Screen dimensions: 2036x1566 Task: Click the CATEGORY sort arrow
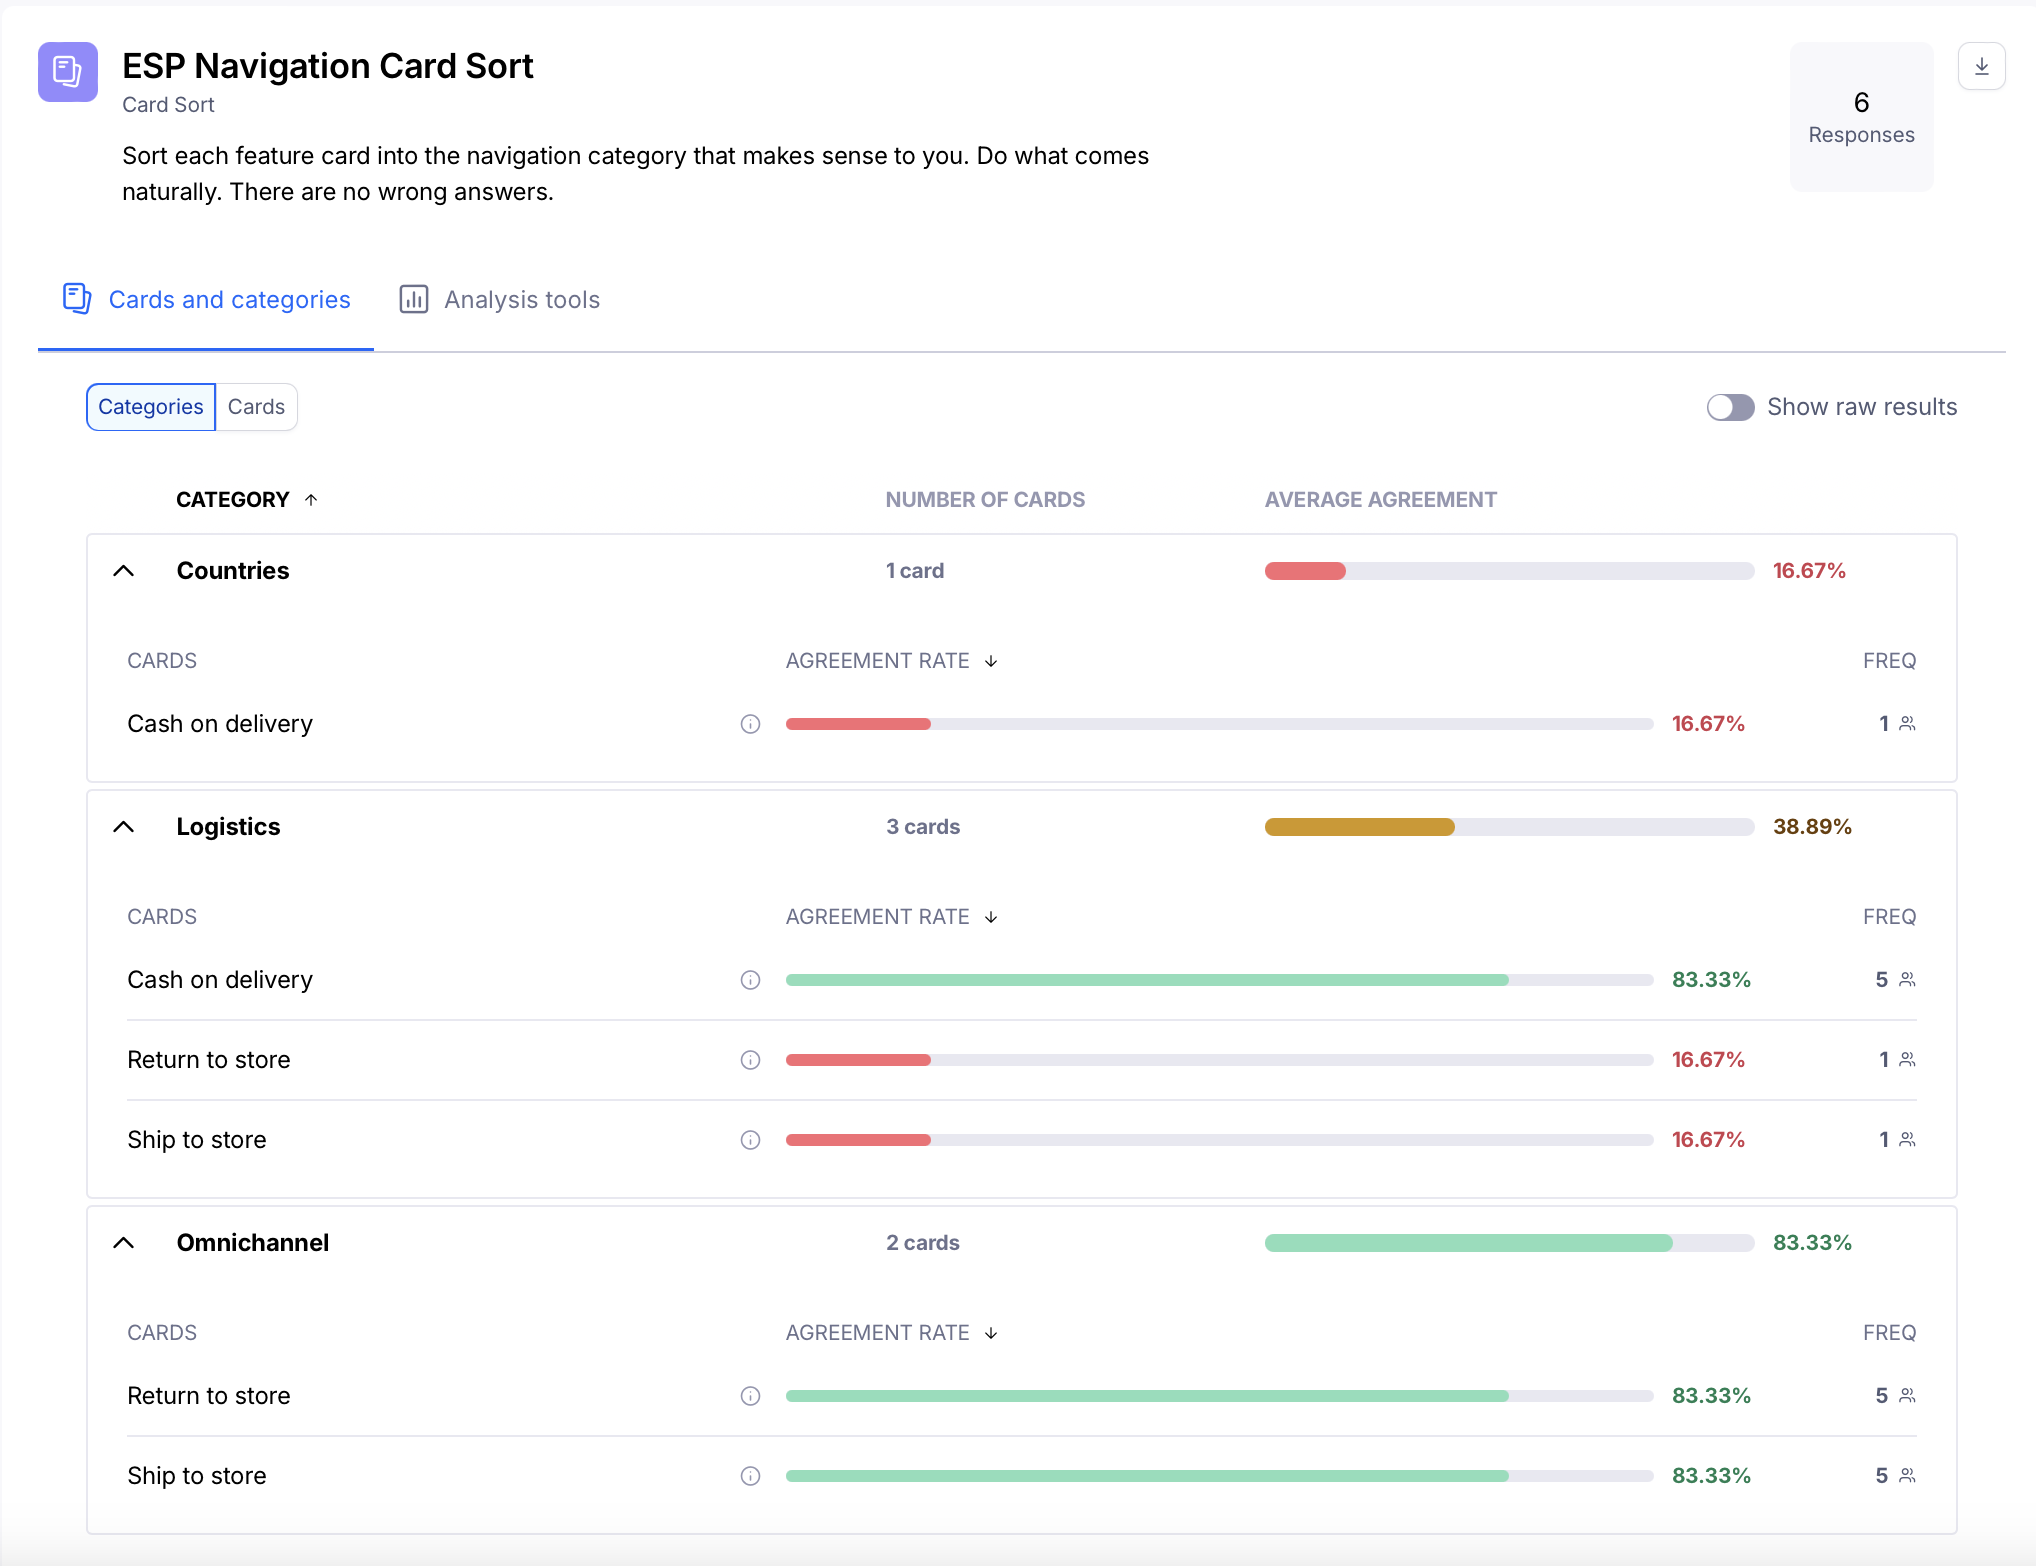coord(311,500)
